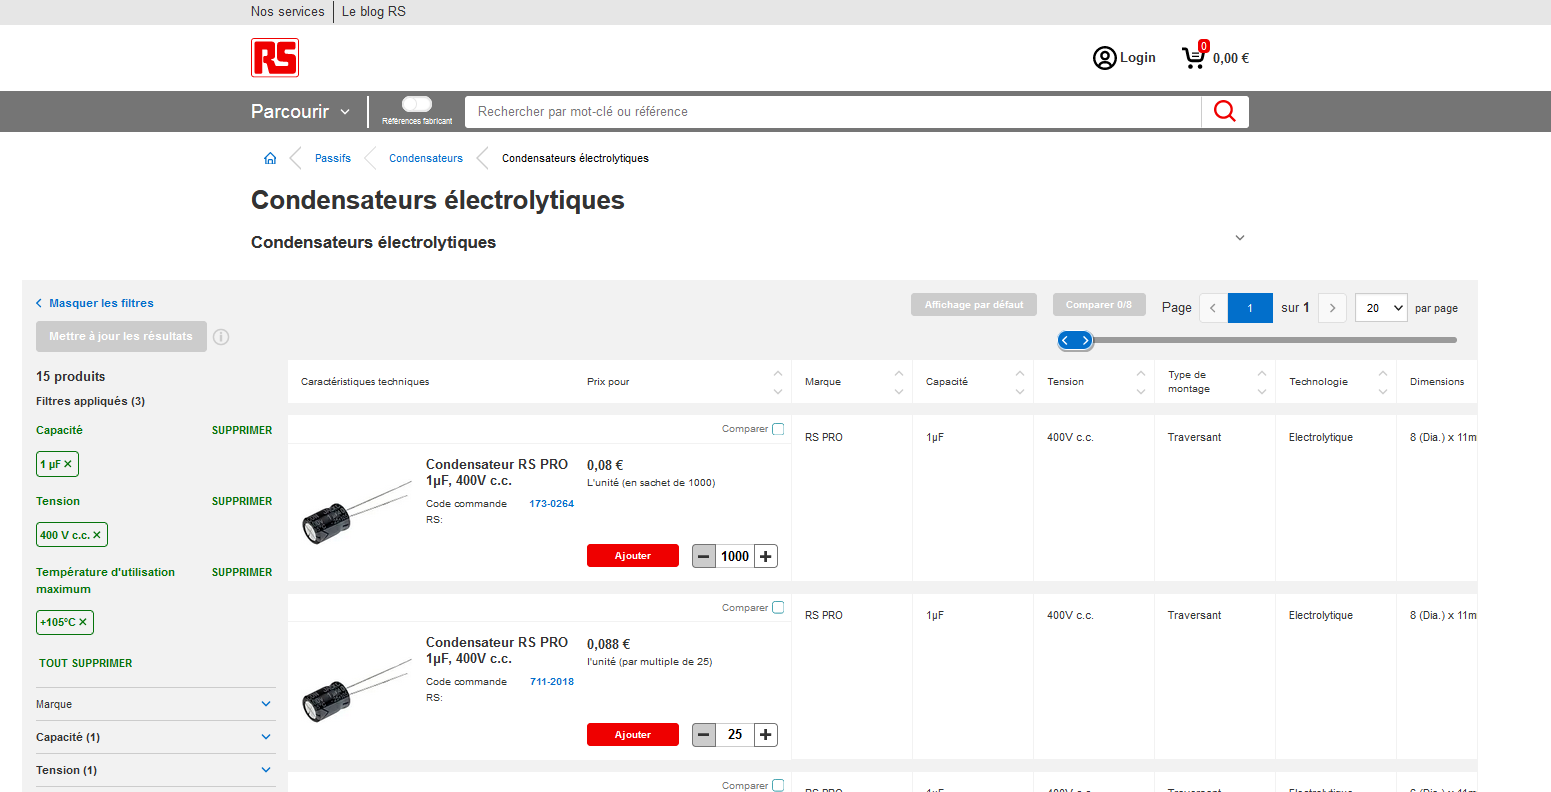This screenshot has height=792, width=1551.
Task: Click horizontal column scroll slider handle
Action: coord(1075,340)
